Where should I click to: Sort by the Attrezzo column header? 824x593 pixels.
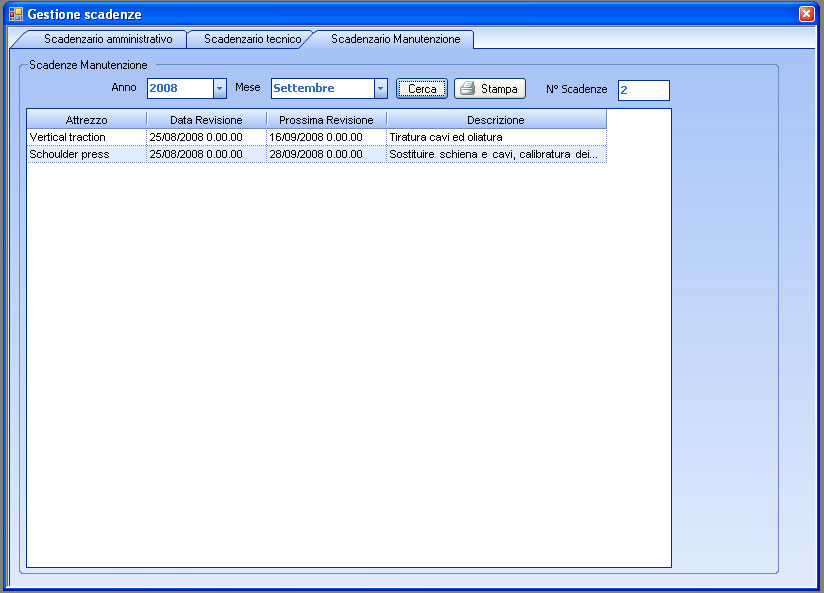(x=86, y=120)
